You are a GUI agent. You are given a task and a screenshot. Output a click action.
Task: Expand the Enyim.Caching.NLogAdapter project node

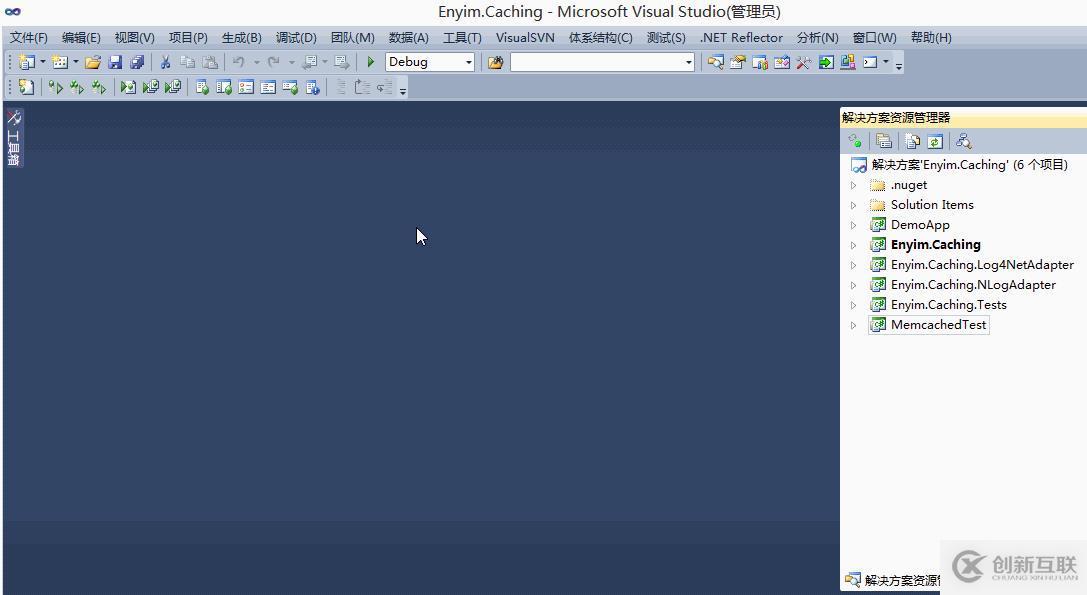click(x=853, y=285)
